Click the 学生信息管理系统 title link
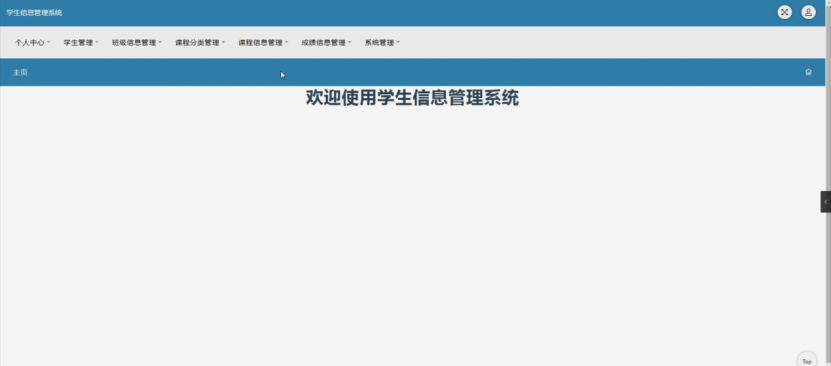831x366 pixels. coord(34,13)
